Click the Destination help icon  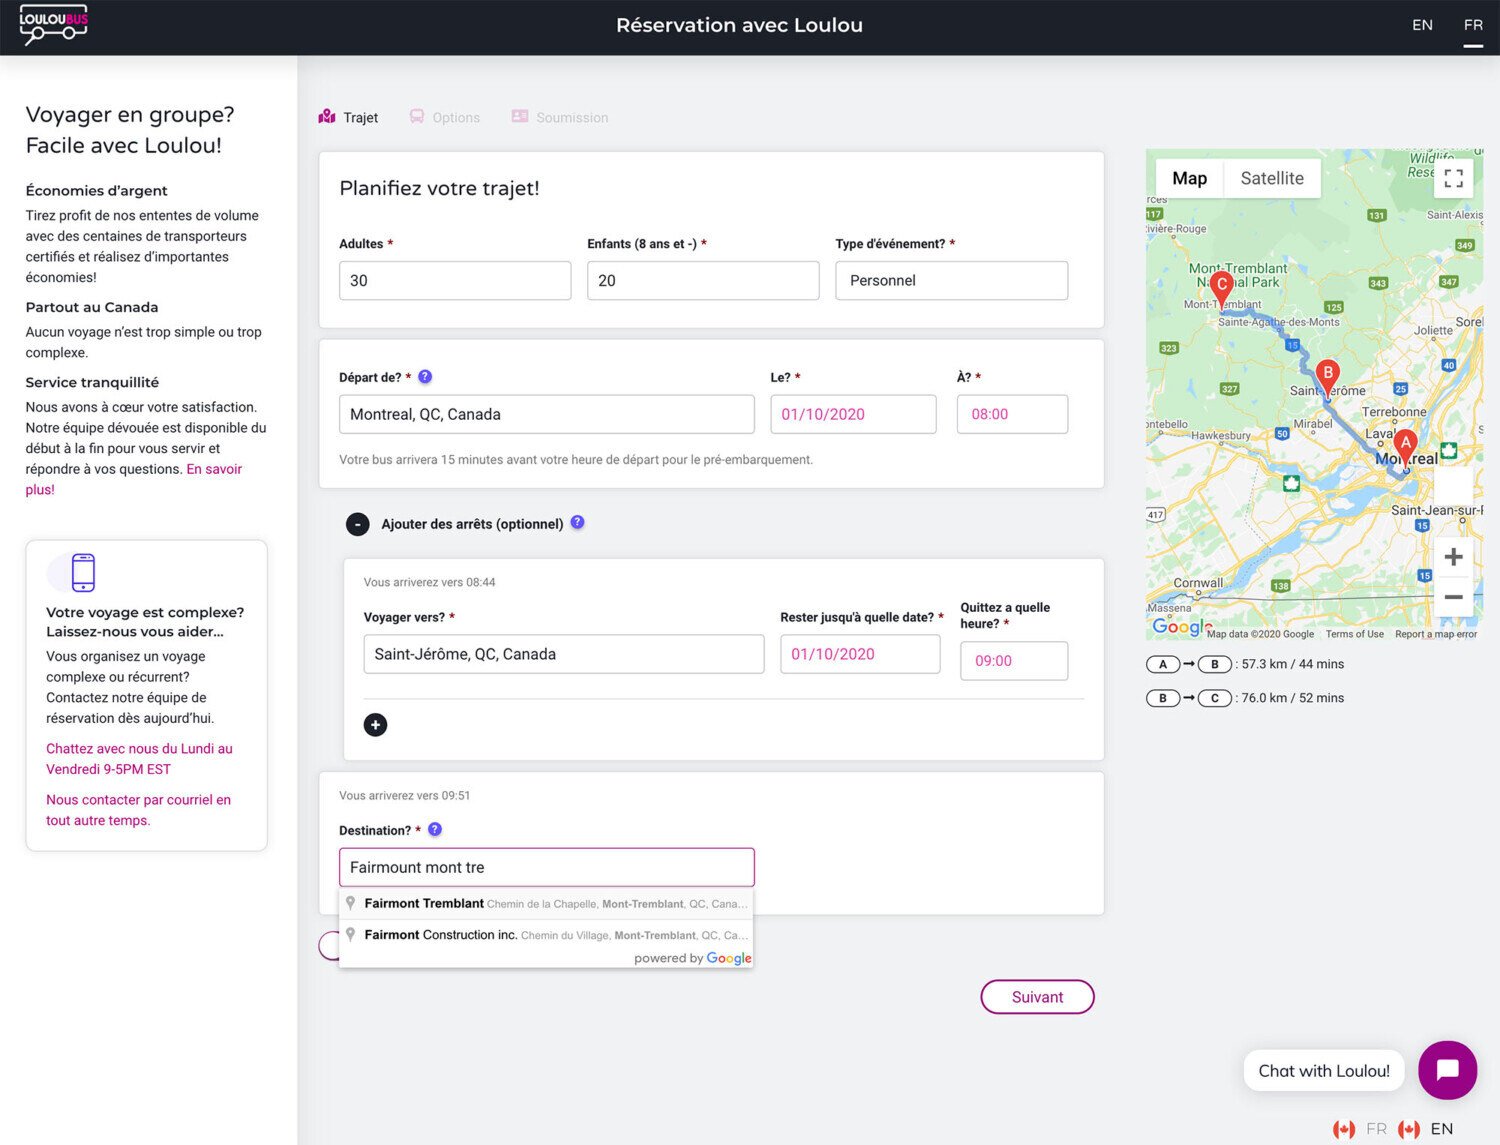435,829
